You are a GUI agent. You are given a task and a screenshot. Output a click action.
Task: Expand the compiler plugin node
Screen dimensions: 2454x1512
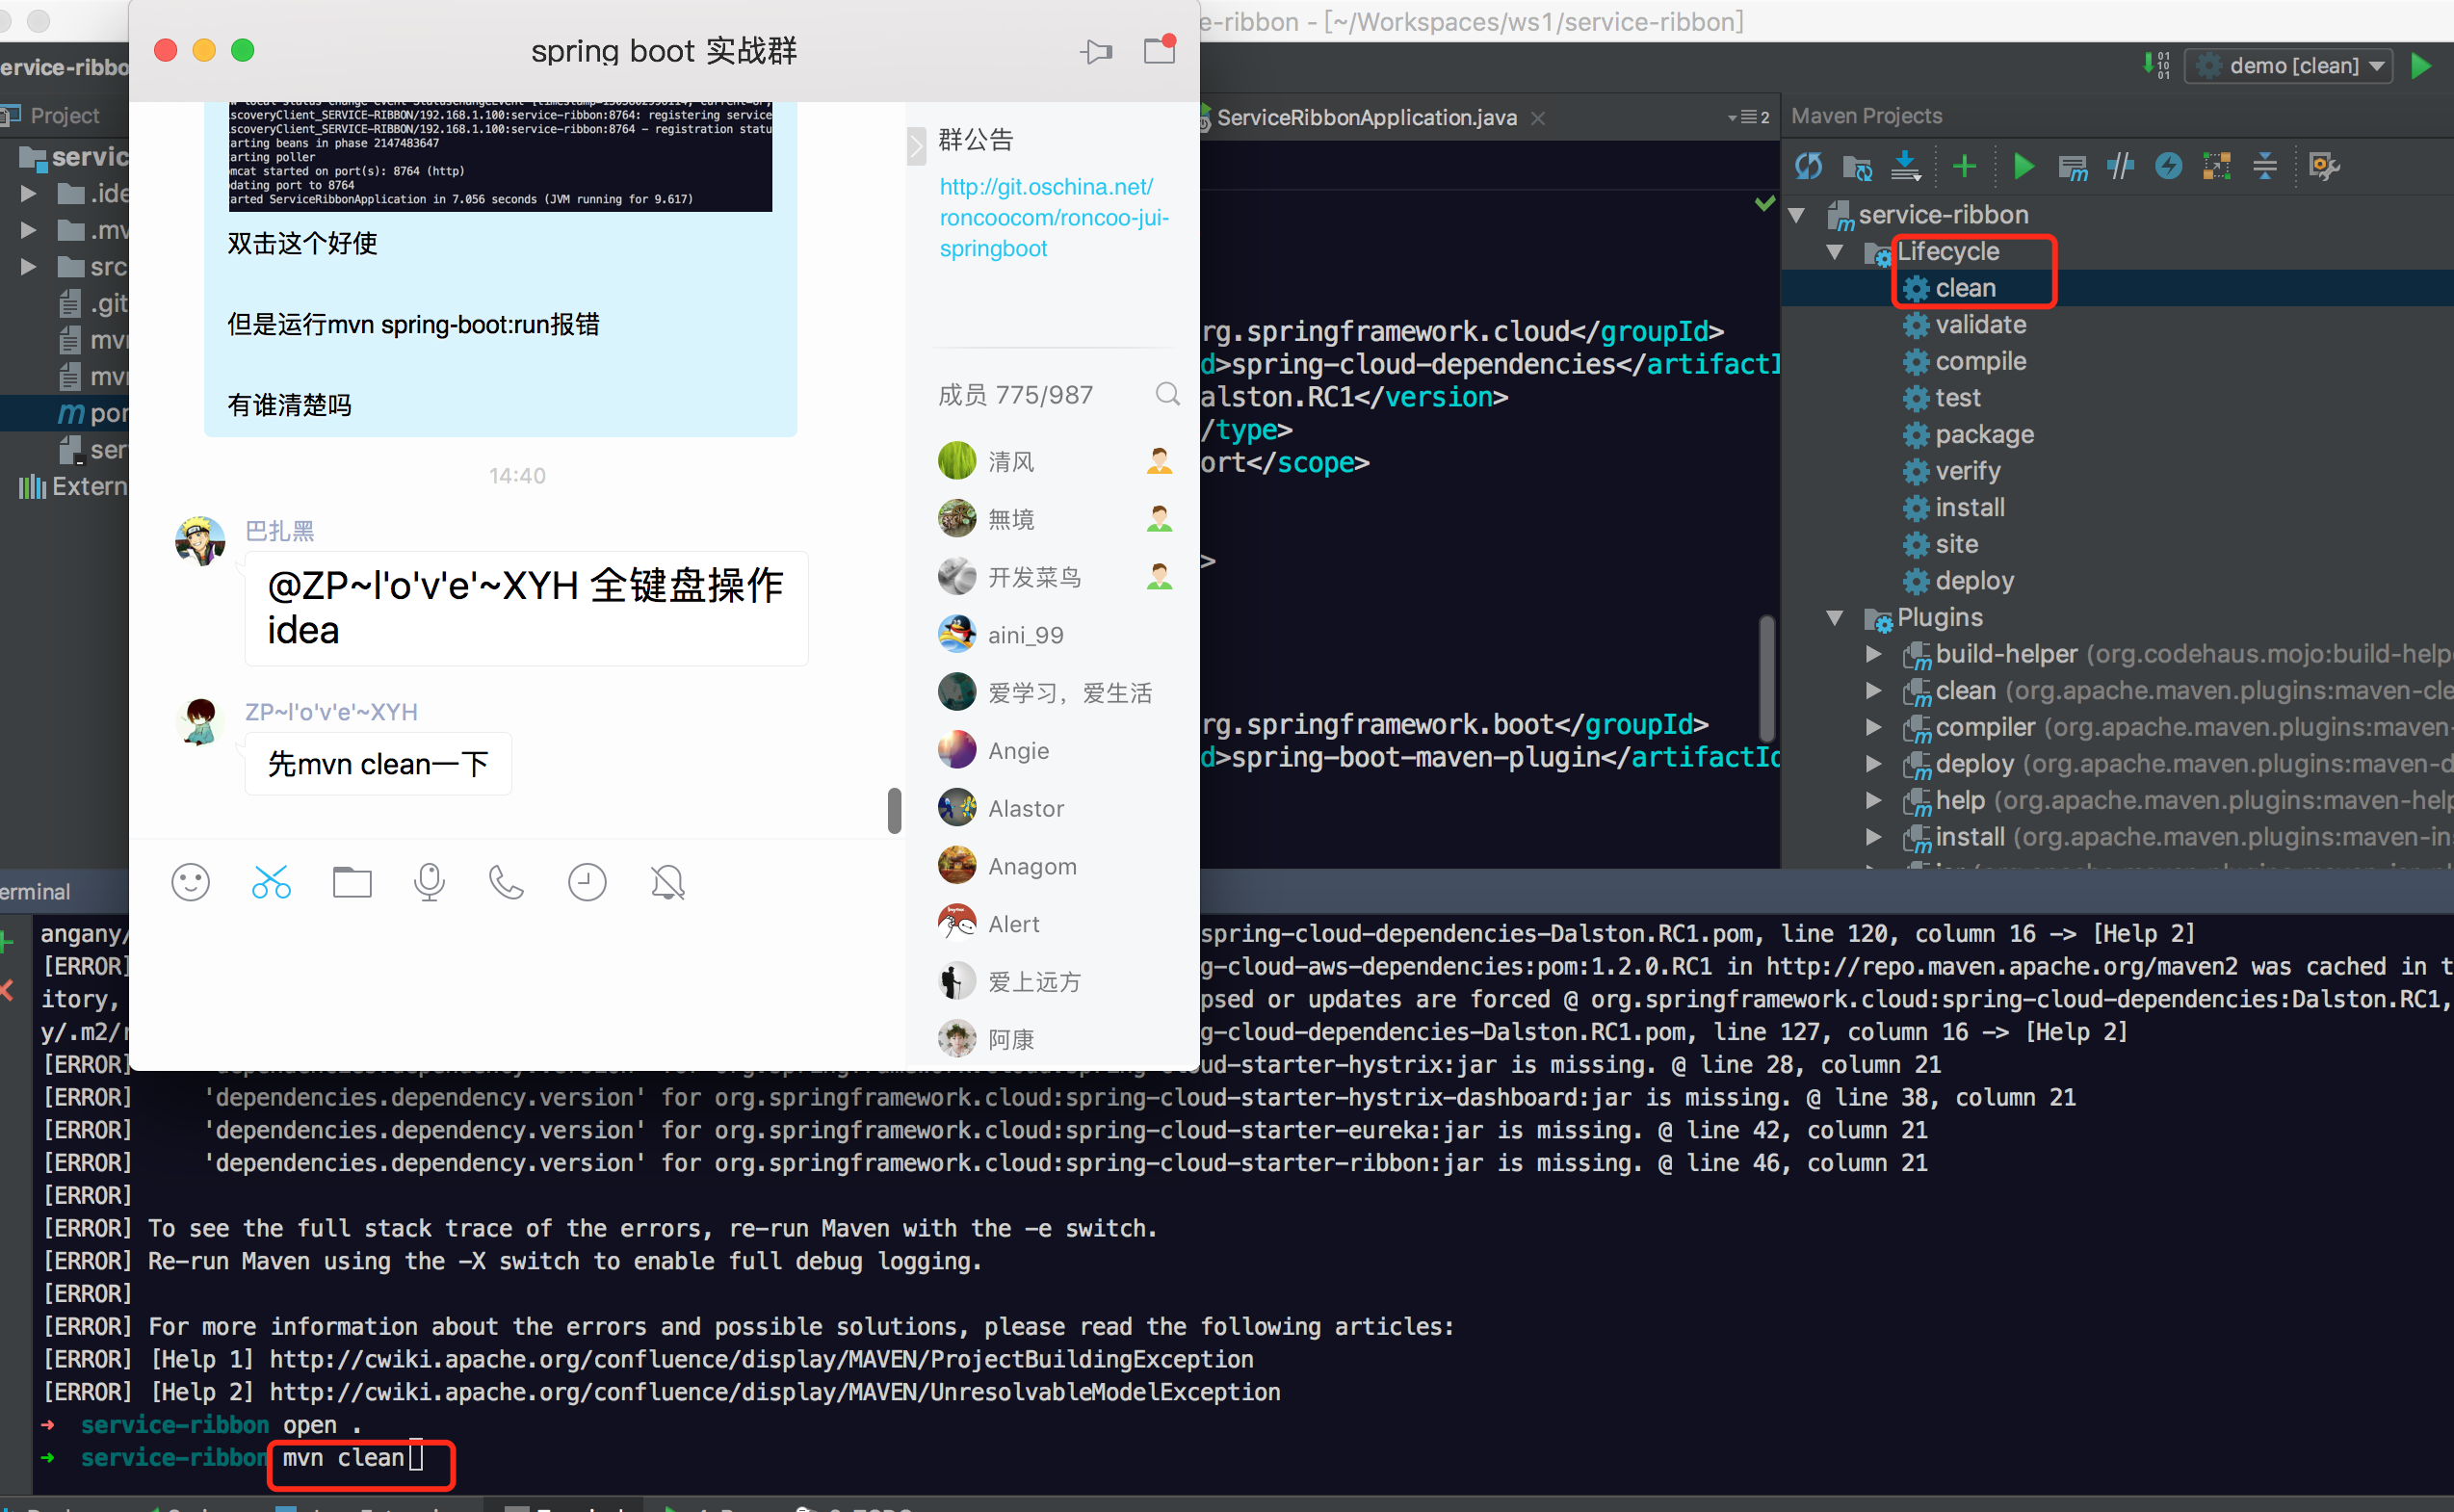click(1874, 728)
